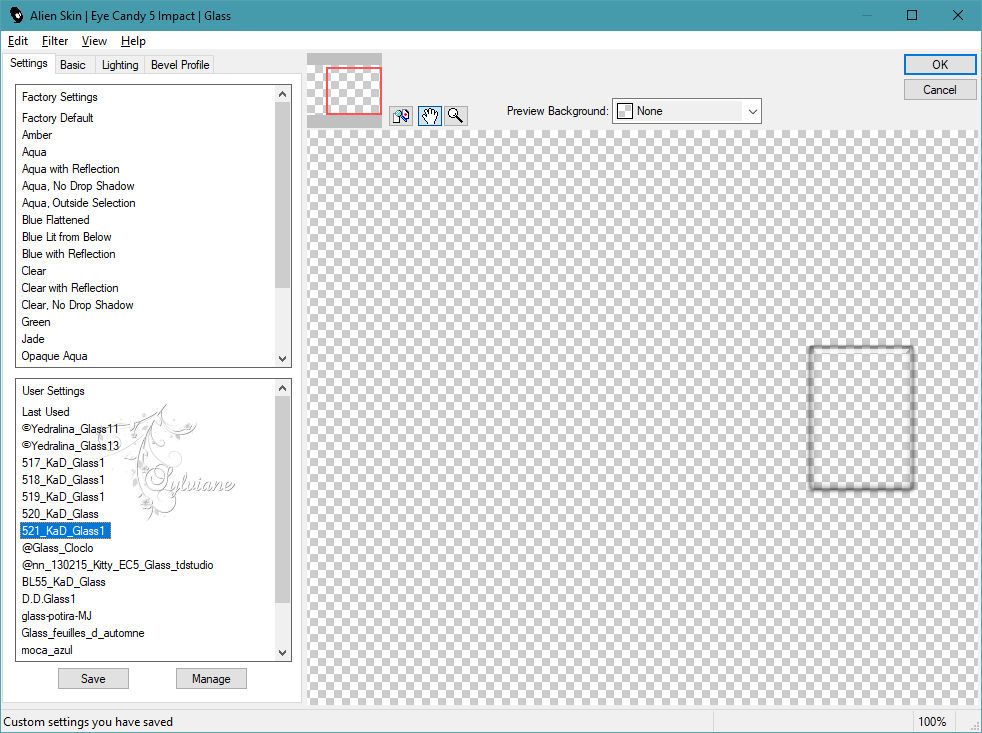
Task: Select the Factory Default preset
Action: tap(58, 118)
